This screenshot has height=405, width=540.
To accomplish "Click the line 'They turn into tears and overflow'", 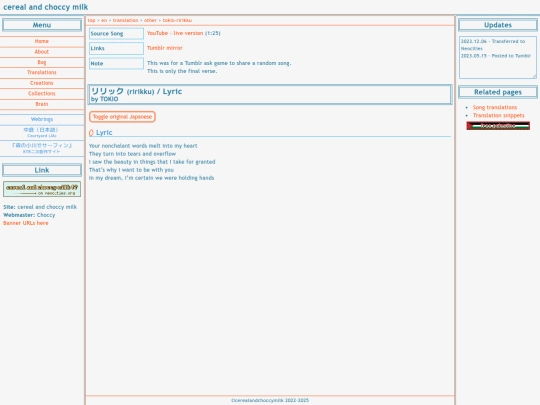I will pyautogui.click(x=132, y=154).
